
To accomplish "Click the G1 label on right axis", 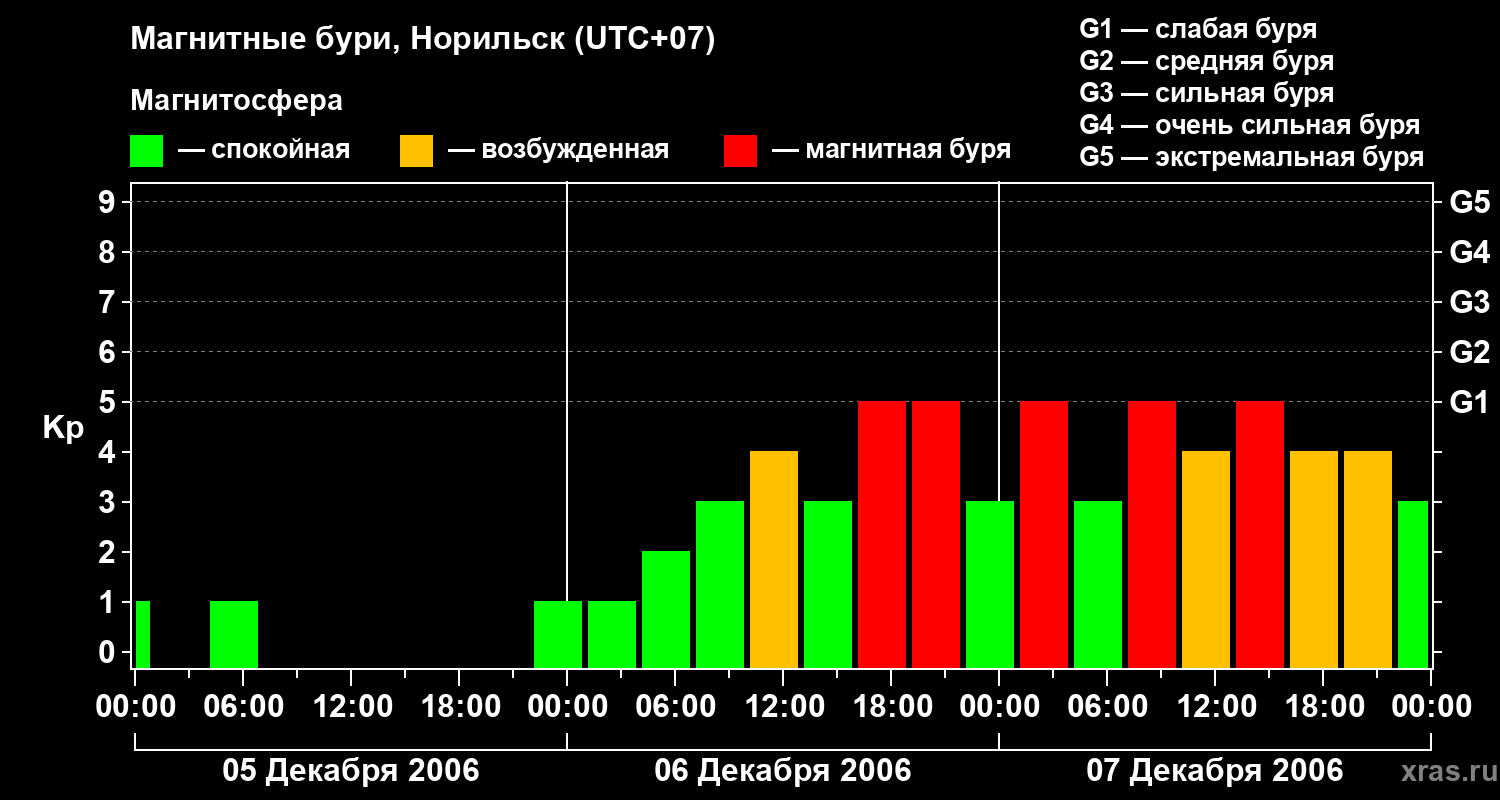I will 1469,402.
